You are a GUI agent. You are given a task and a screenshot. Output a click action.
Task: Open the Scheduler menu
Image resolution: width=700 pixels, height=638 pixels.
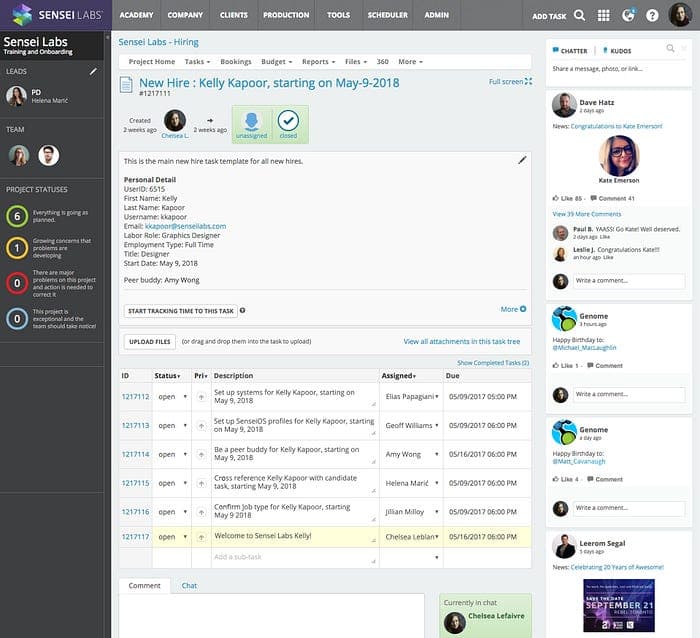click(x=388, y=15)
